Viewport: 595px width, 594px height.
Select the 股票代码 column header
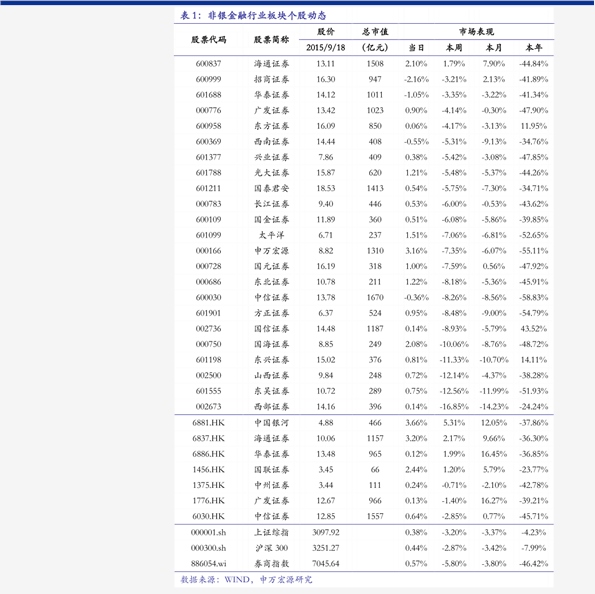(x=208, y=39)
